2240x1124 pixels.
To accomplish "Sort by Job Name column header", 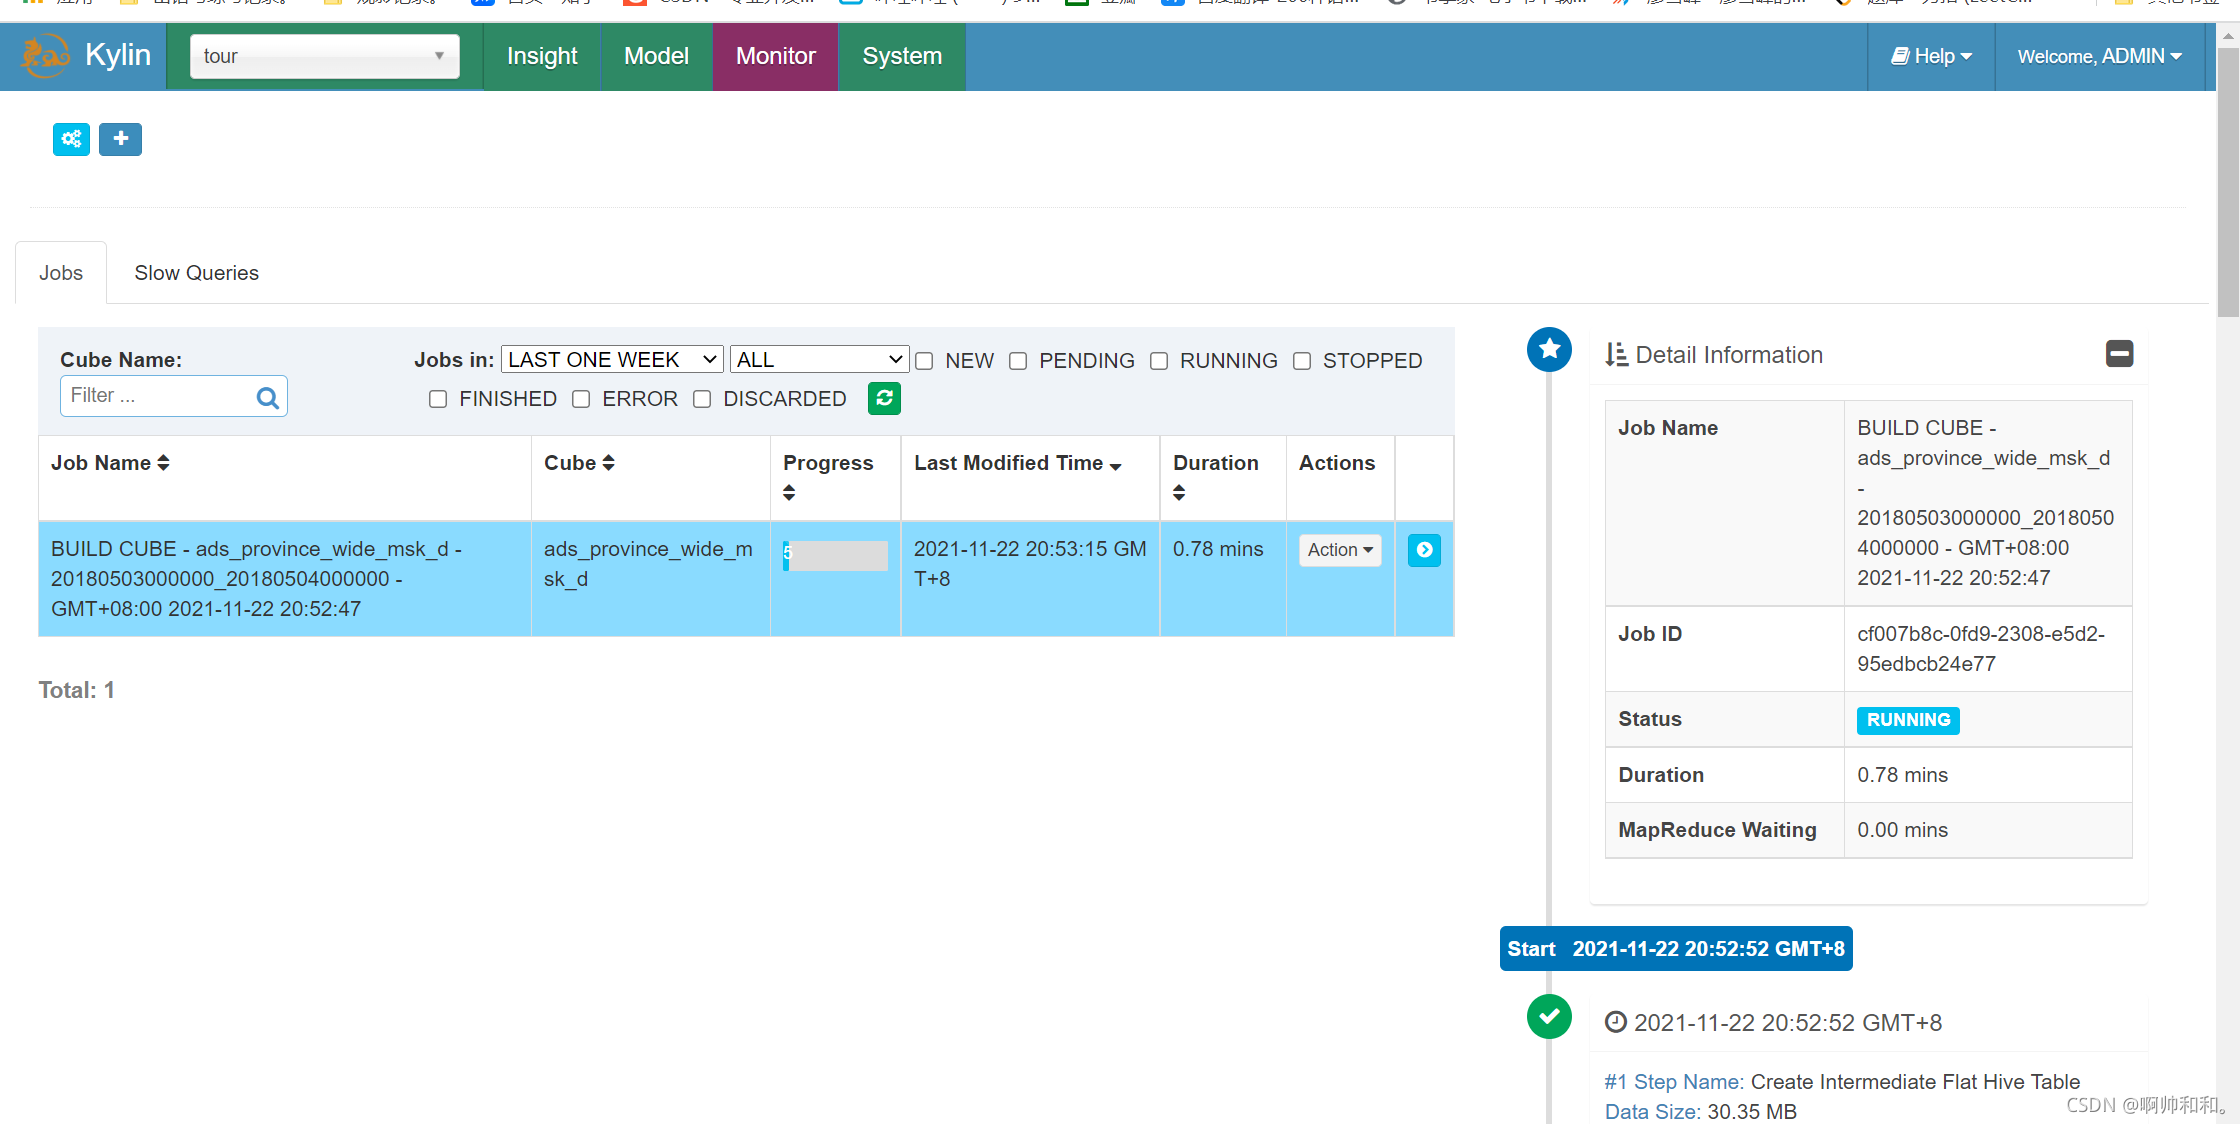I will (x=110, y=463).
